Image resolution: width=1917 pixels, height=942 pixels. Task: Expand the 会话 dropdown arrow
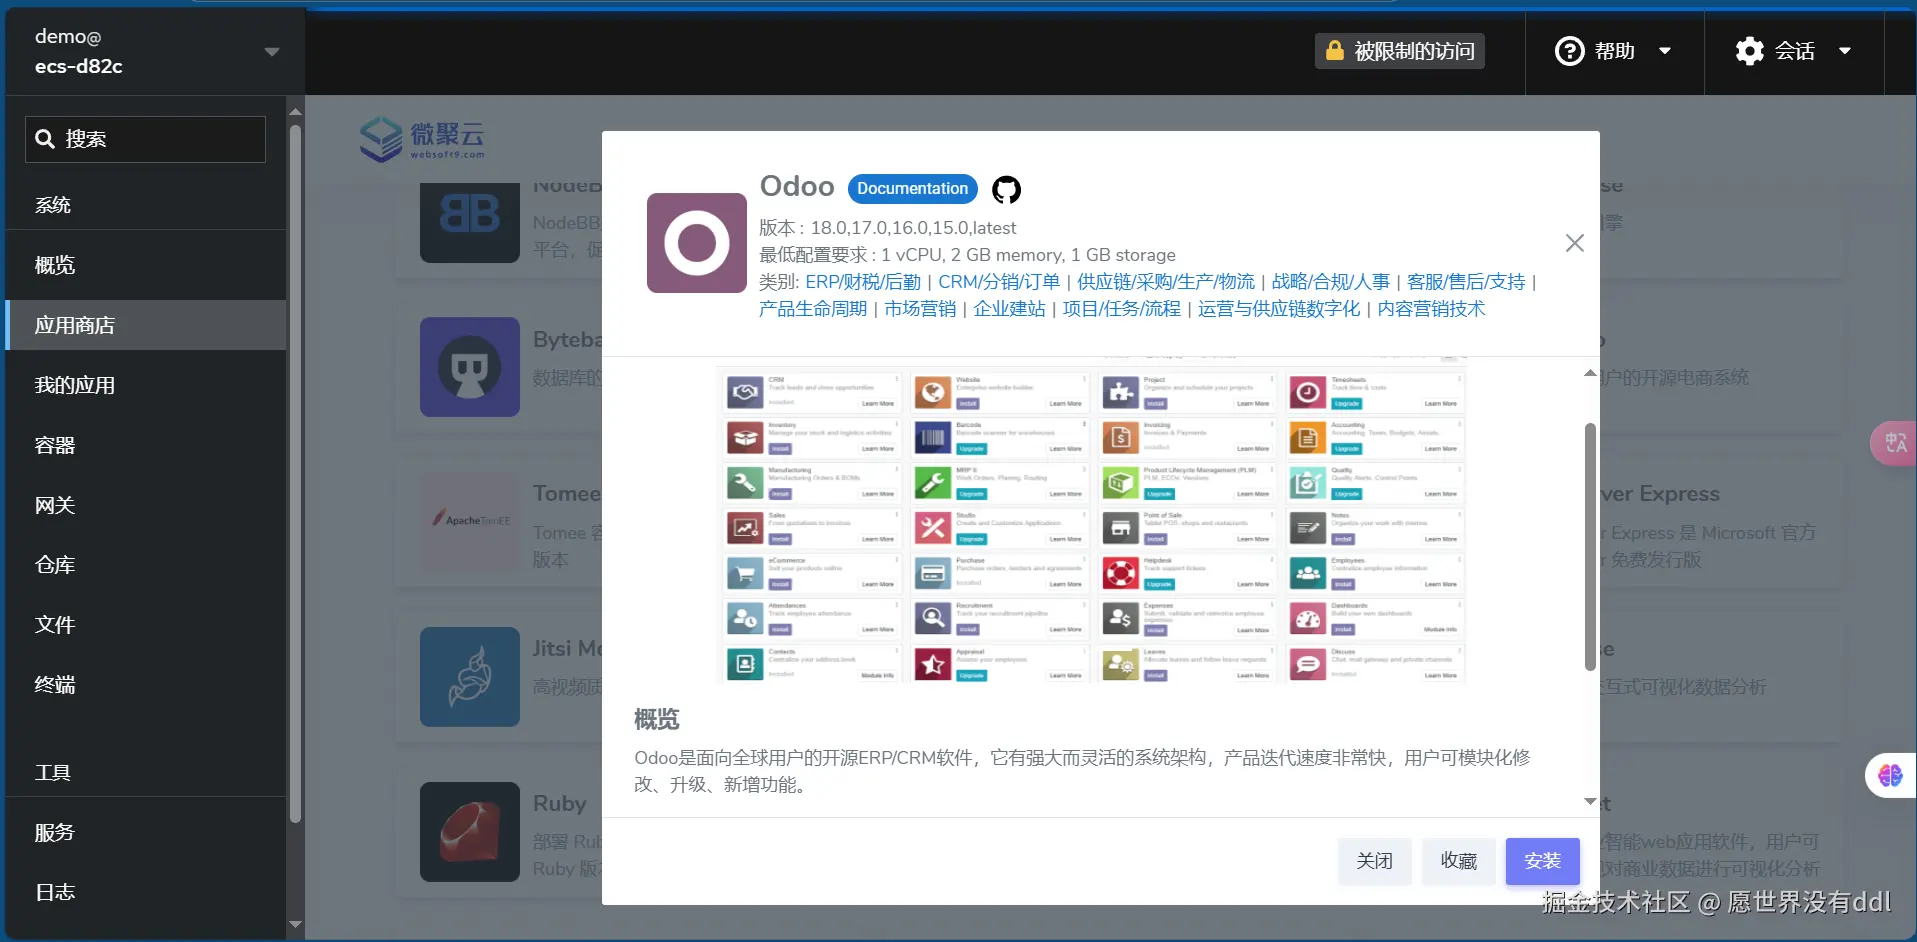pyautogui.click(x=1845, y=50)
